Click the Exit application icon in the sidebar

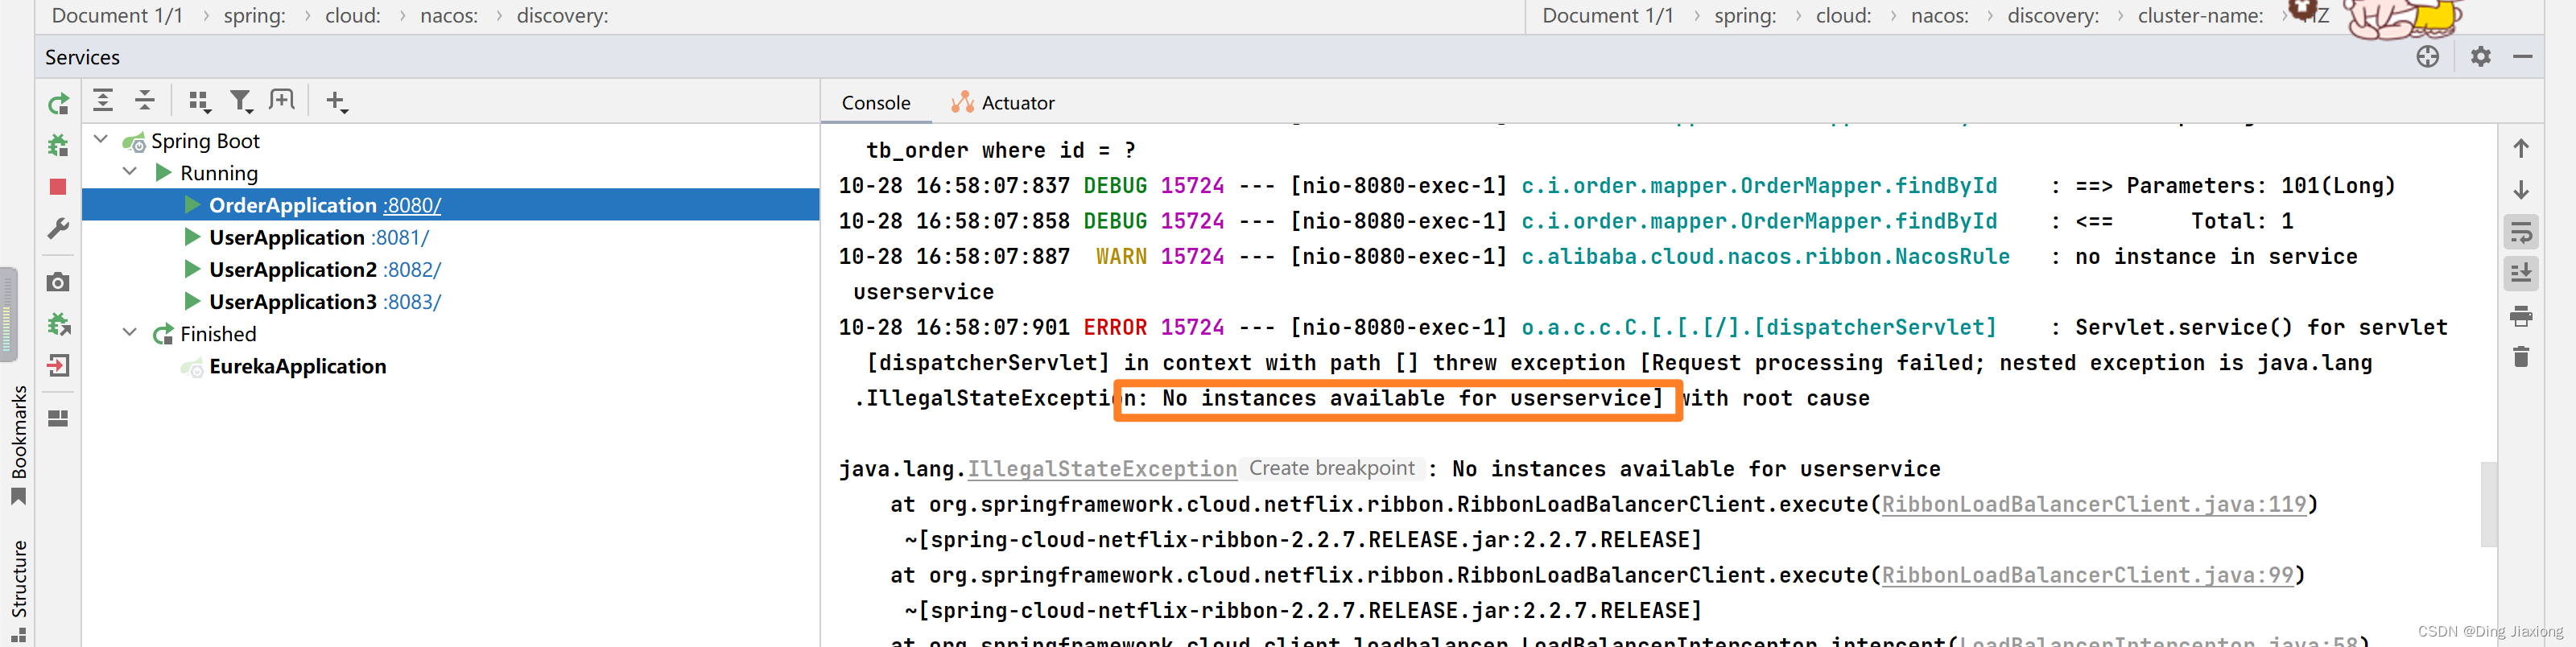click(58, 366)
